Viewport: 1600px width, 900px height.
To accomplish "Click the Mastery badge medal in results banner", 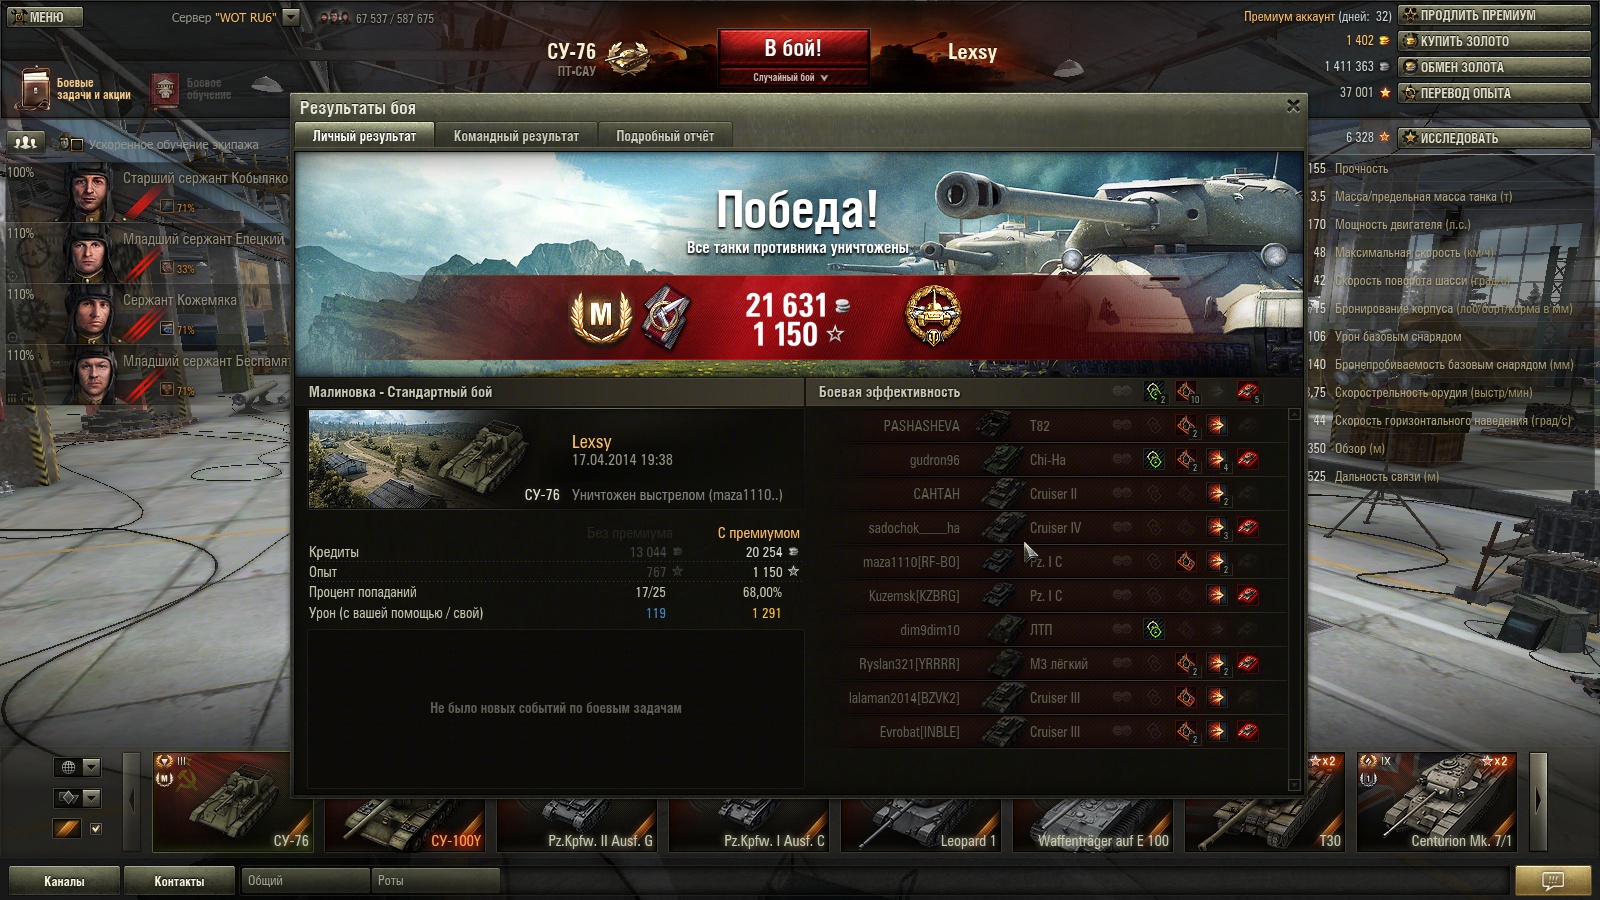I will pos(600,316).
